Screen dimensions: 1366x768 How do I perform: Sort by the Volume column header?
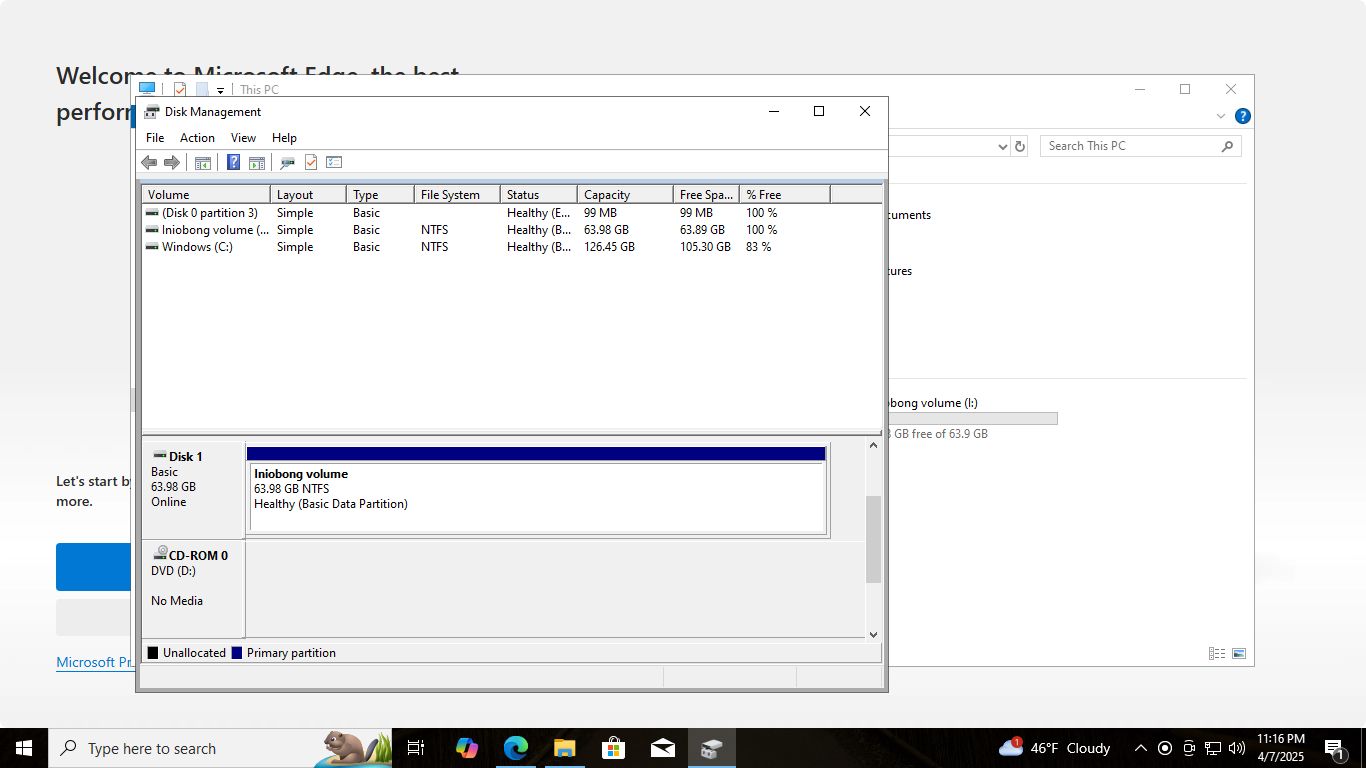(206, 195)
